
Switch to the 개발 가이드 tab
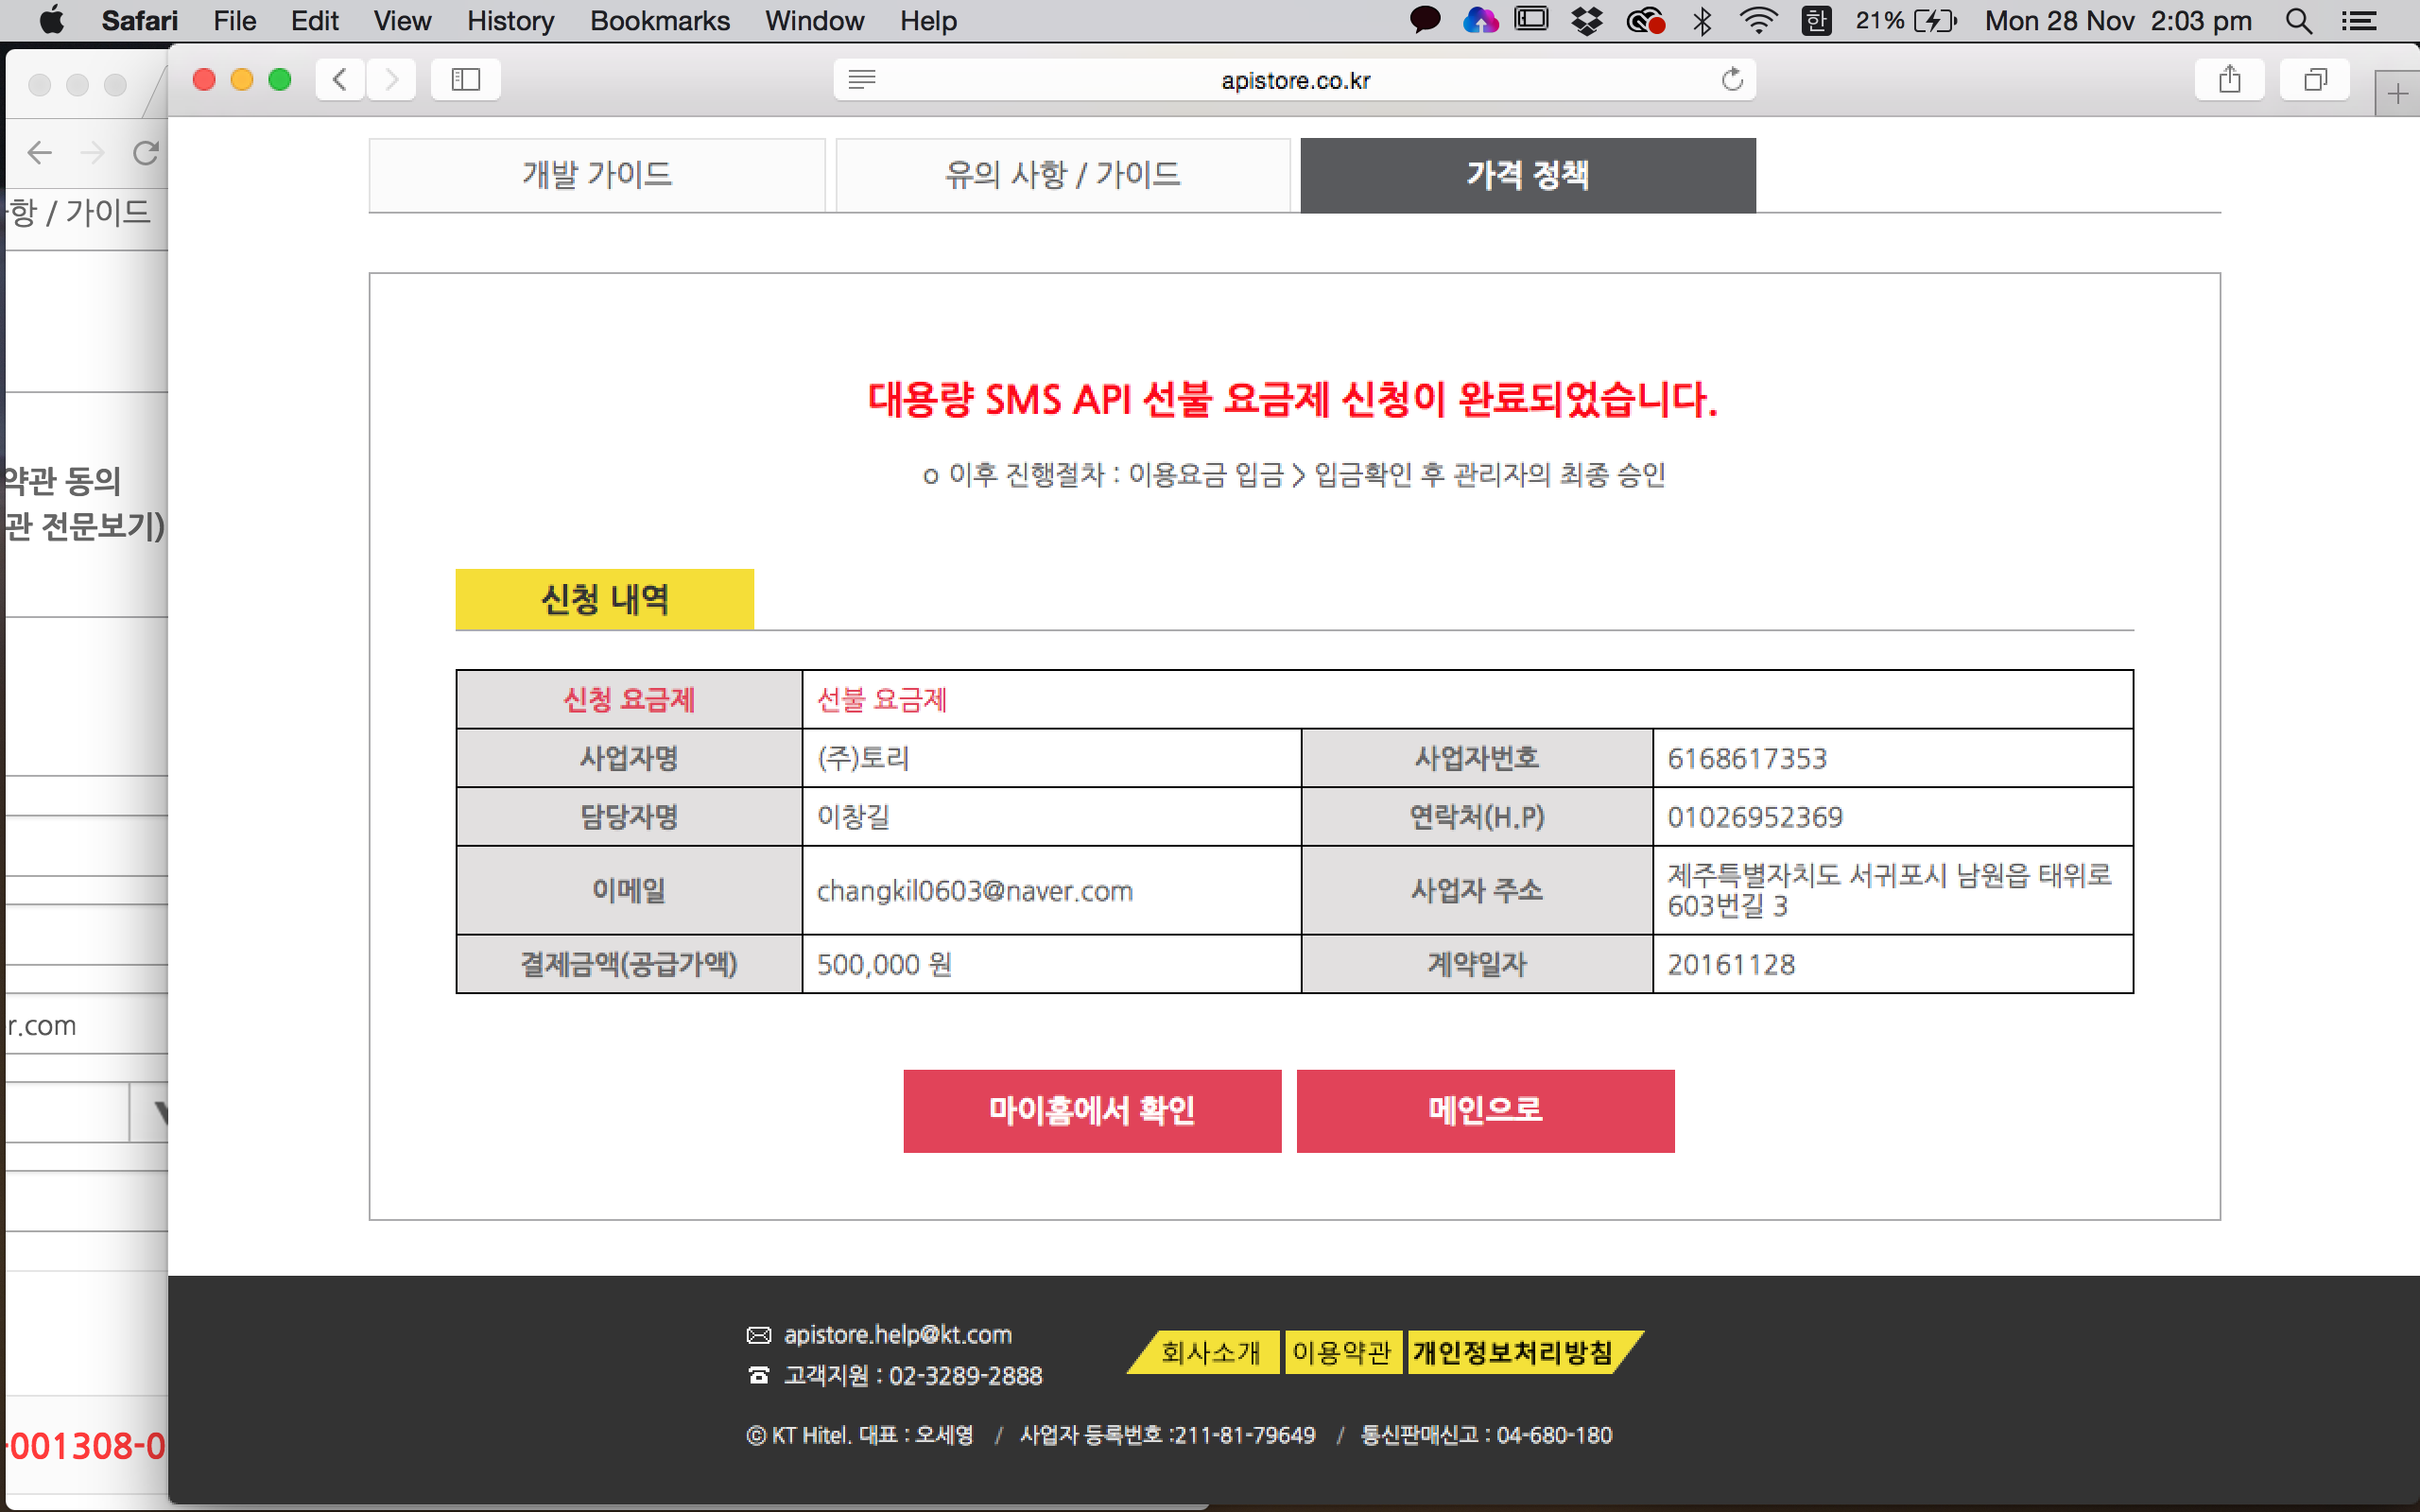pos(597,175)
